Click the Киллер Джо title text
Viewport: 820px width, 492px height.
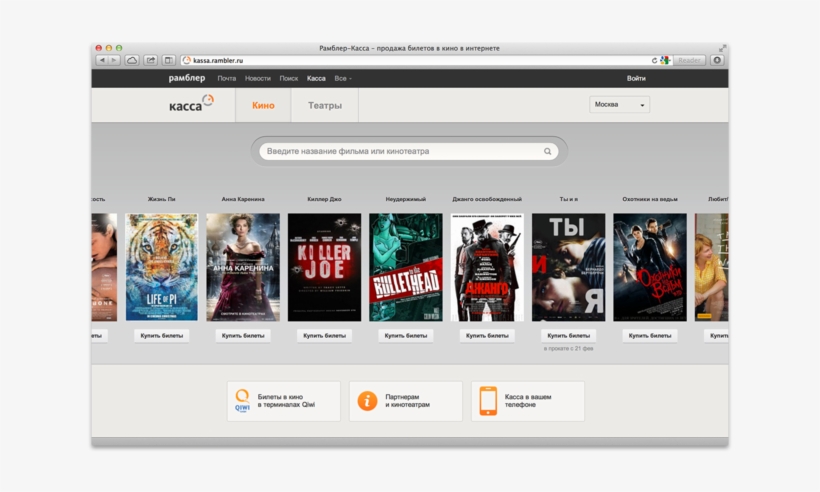(x=324, y=199)
